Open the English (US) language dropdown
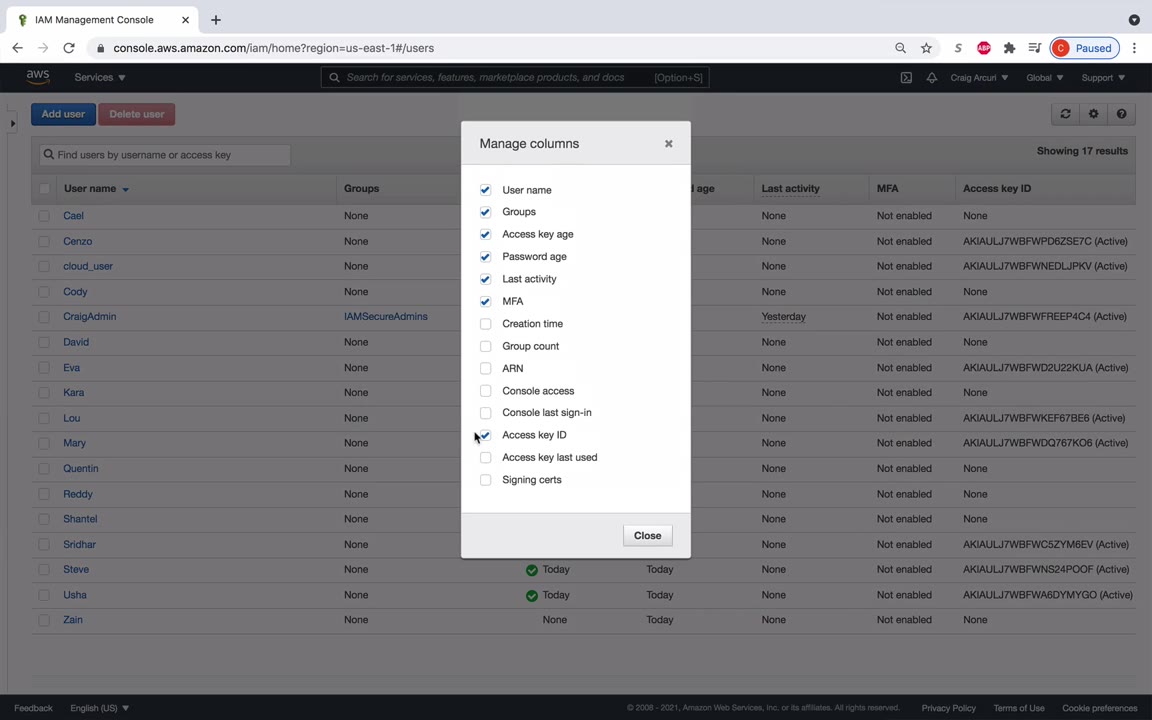This screenshot has width=1152, height=720. point(99,708)
